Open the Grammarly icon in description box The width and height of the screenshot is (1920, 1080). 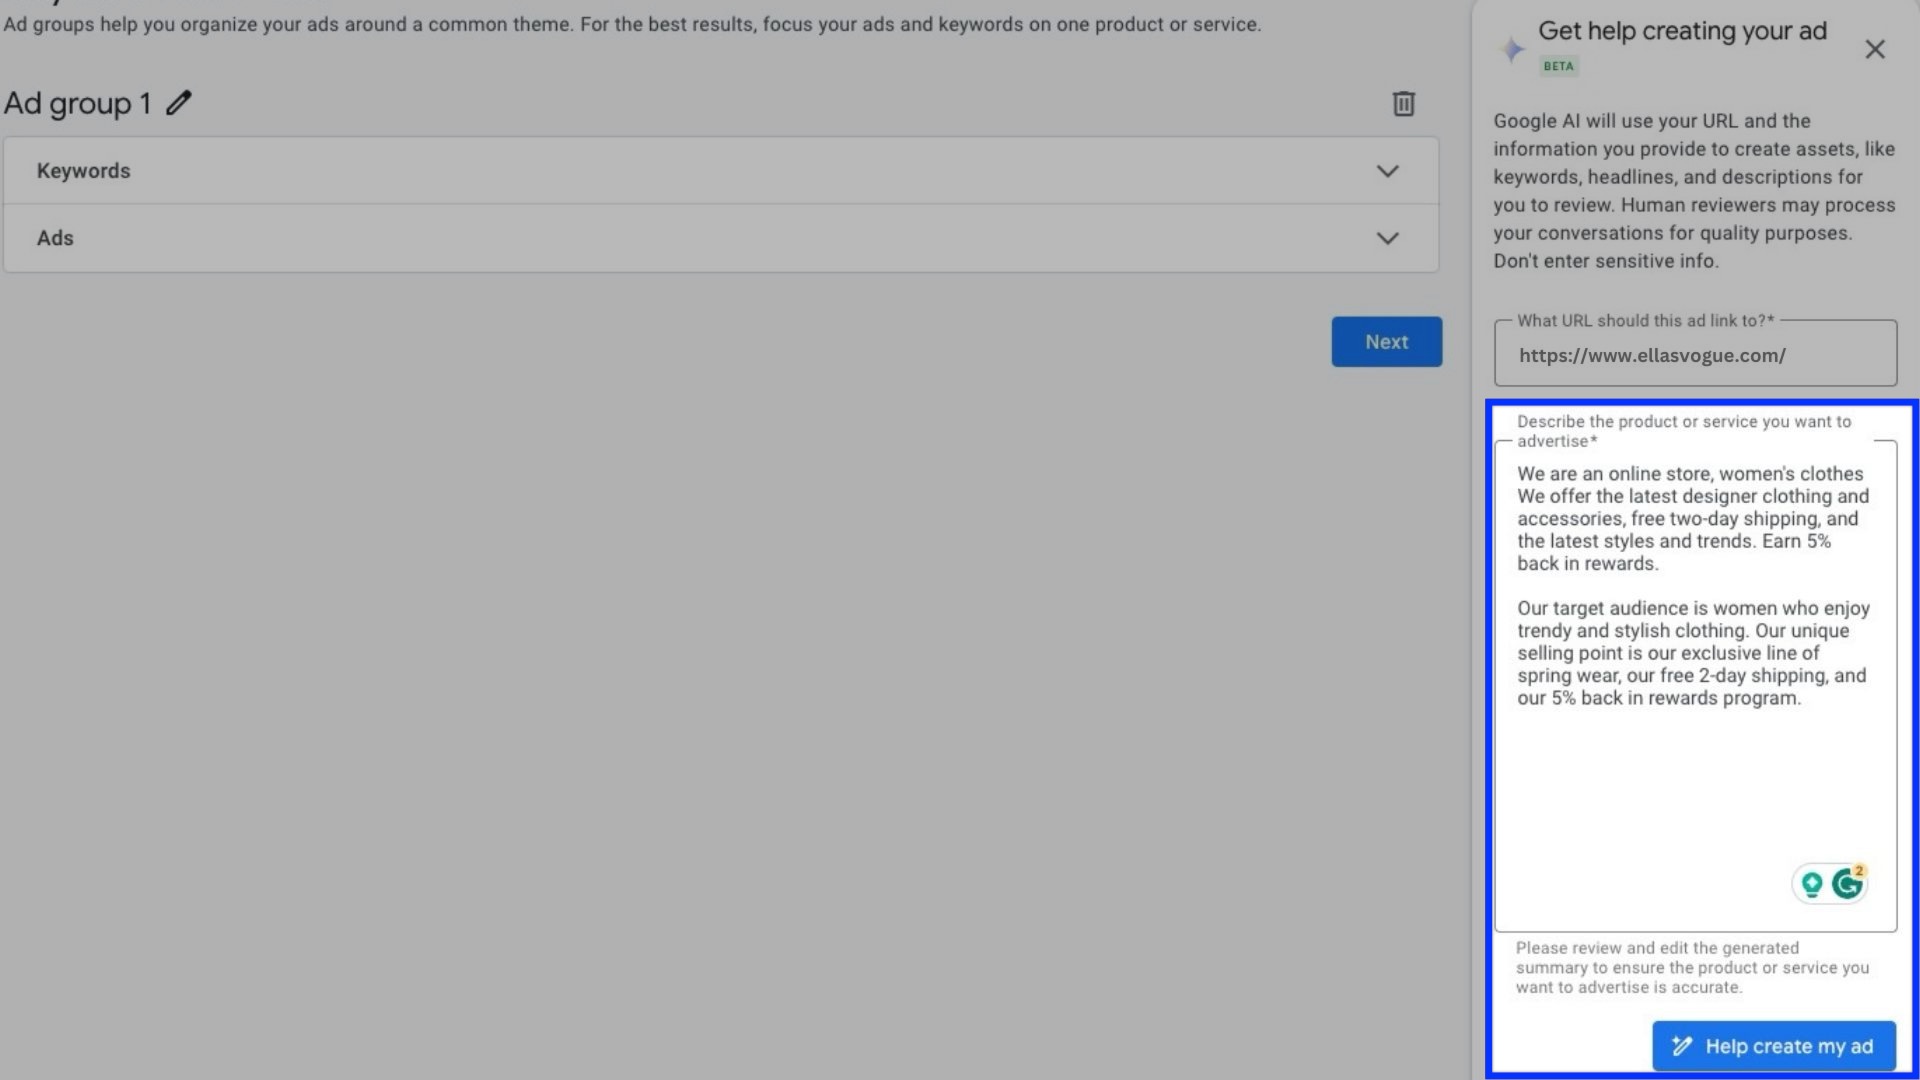(x=1847, y=883)
